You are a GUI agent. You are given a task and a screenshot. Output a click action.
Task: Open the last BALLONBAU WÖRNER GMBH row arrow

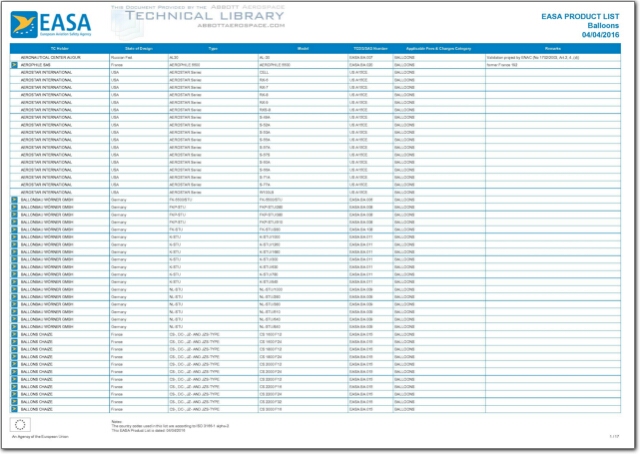[x=14, y=326]
